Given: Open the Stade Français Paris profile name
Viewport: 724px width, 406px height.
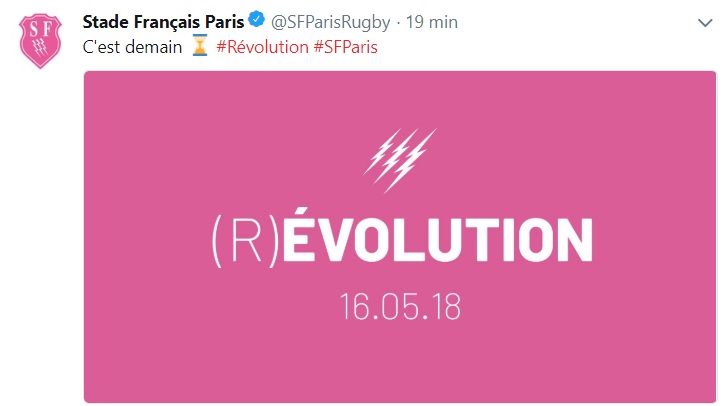Looking at the screenshot, I should [164, 22].
